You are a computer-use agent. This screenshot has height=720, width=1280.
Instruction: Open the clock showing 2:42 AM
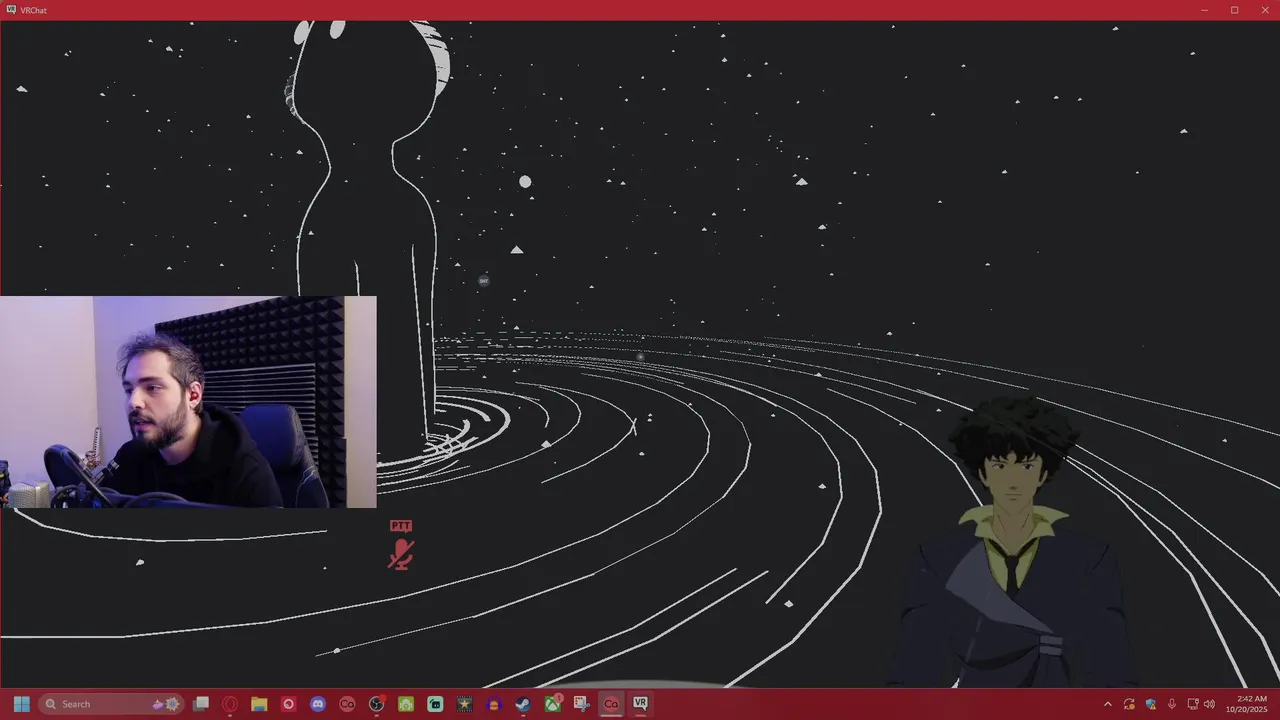(1247, 704)
